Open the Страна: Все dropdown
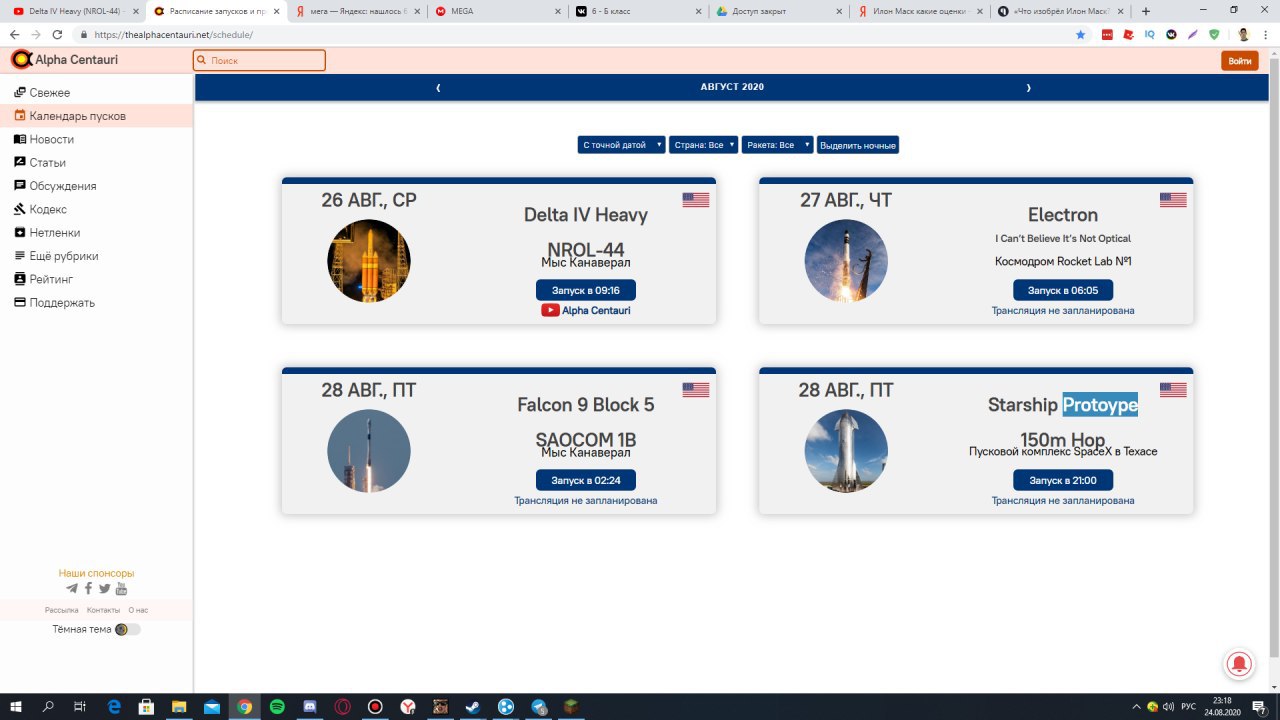 click(704, 145)
